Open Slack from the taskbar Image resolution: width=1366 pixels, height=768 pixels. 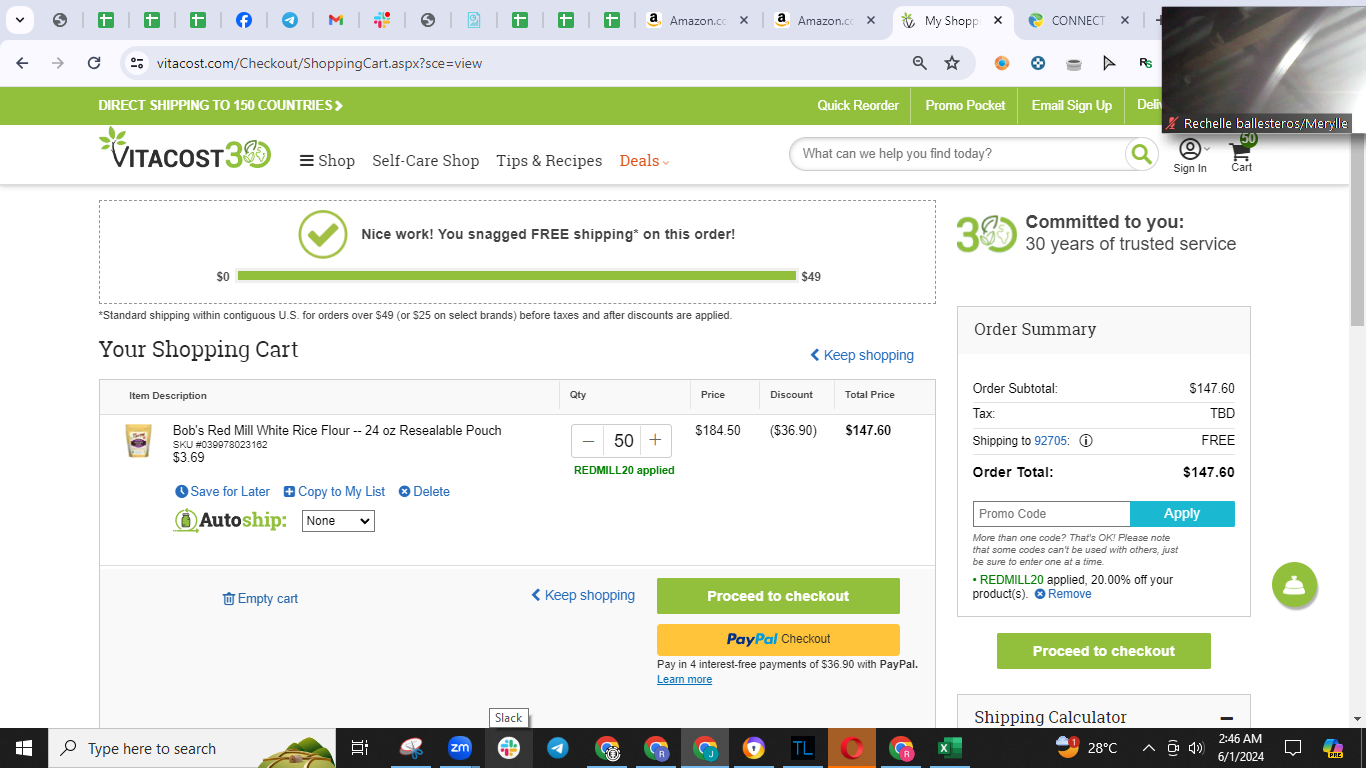pos(509,748)
